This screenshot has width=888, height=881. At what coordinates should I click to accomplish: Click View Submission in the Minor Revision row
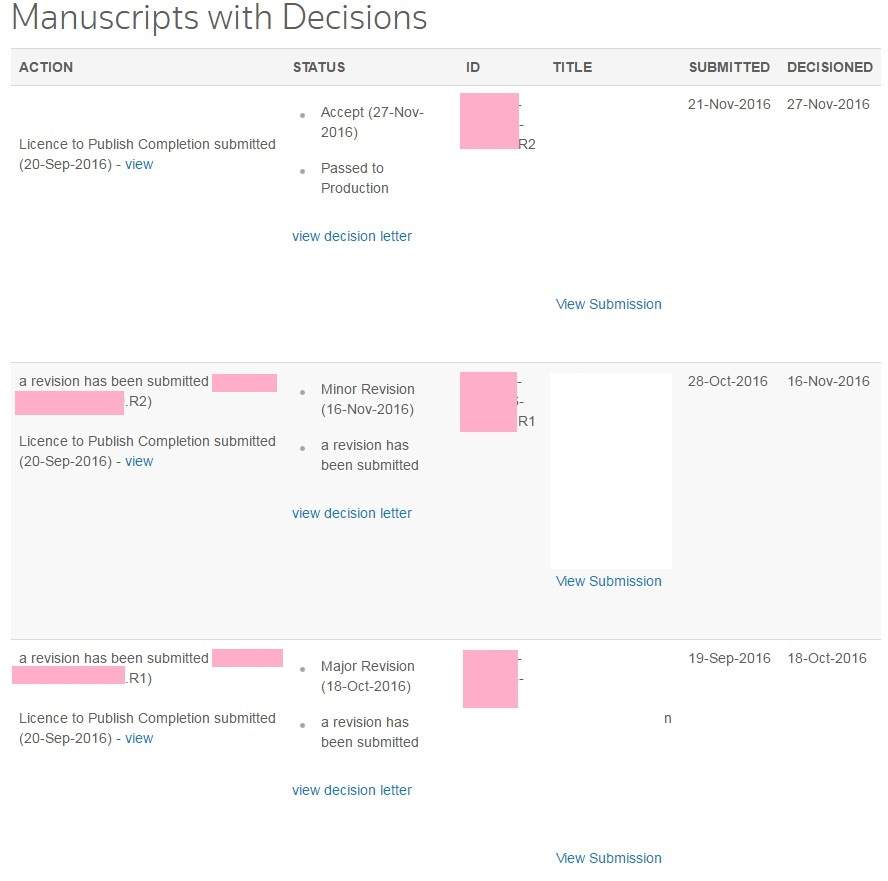coord(608,581)
